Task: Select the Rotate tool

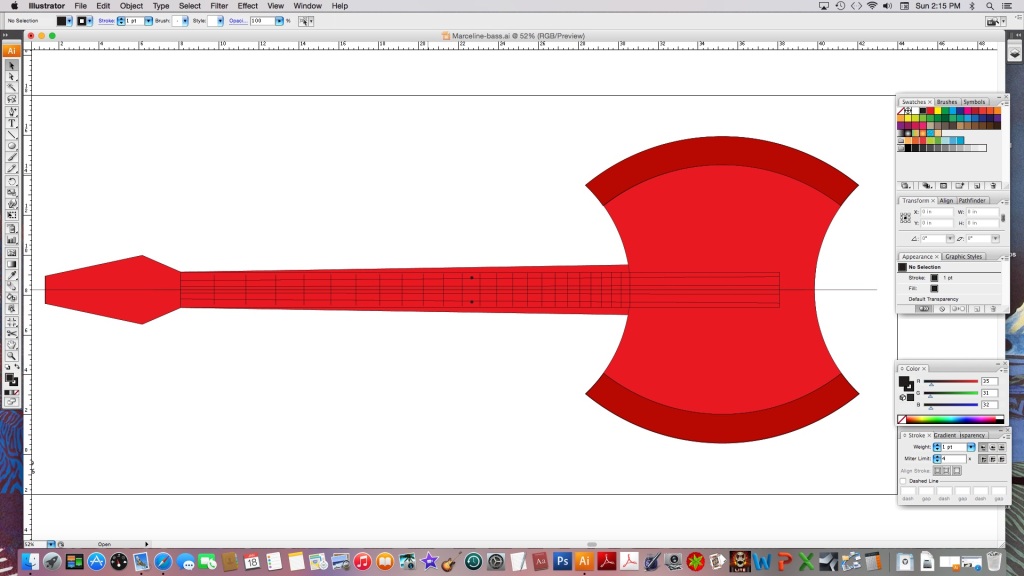Action: 12,182
